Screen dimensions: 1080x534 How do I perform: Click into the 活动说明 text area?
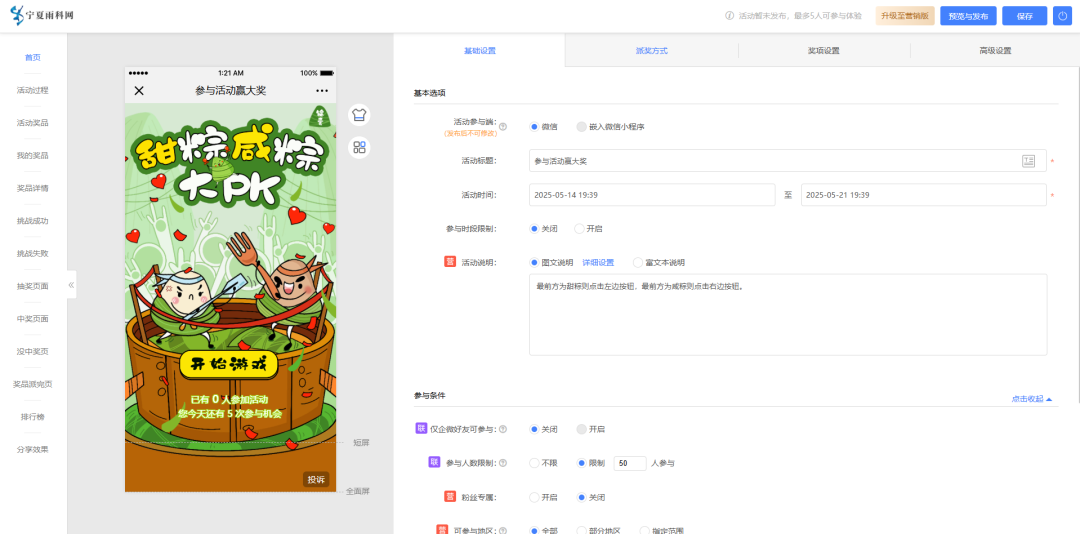(x=788, y=314)
